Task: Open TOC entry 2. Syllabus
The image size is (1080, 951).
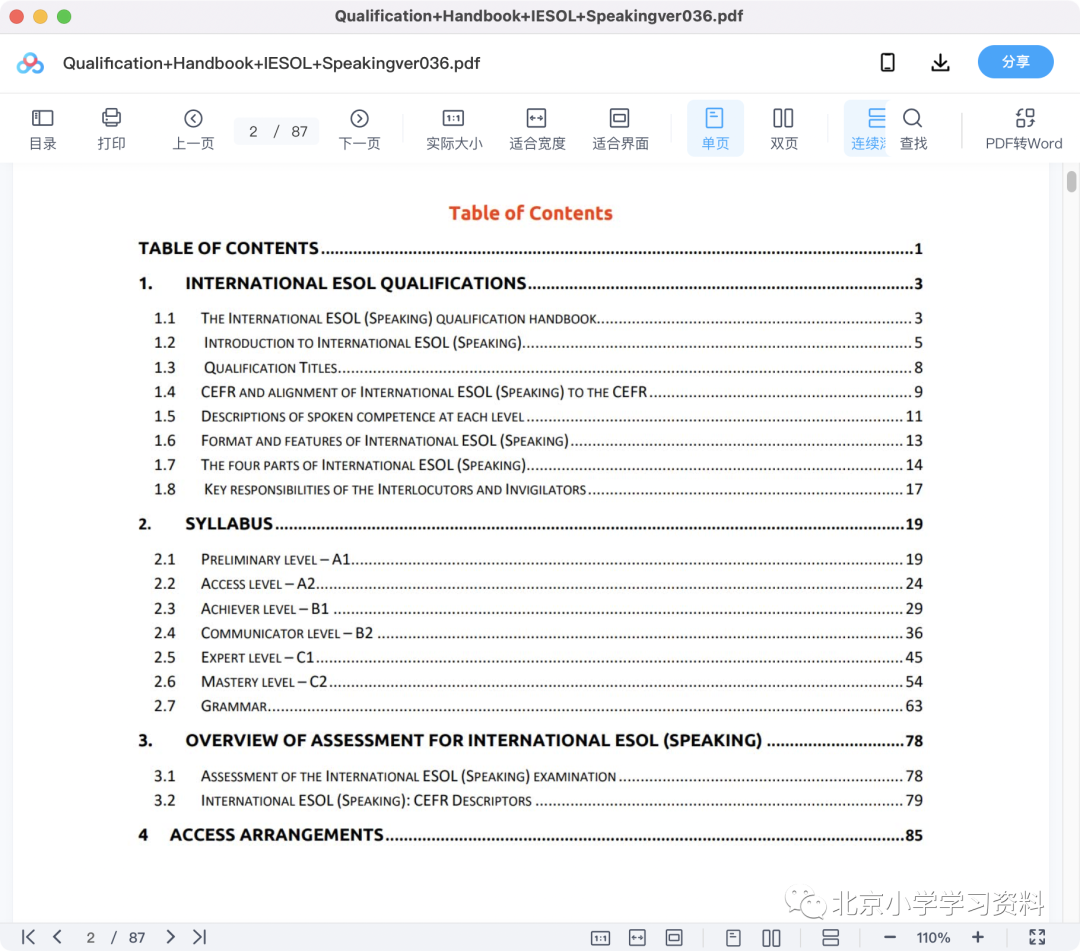Action: [x=530, y=524]
